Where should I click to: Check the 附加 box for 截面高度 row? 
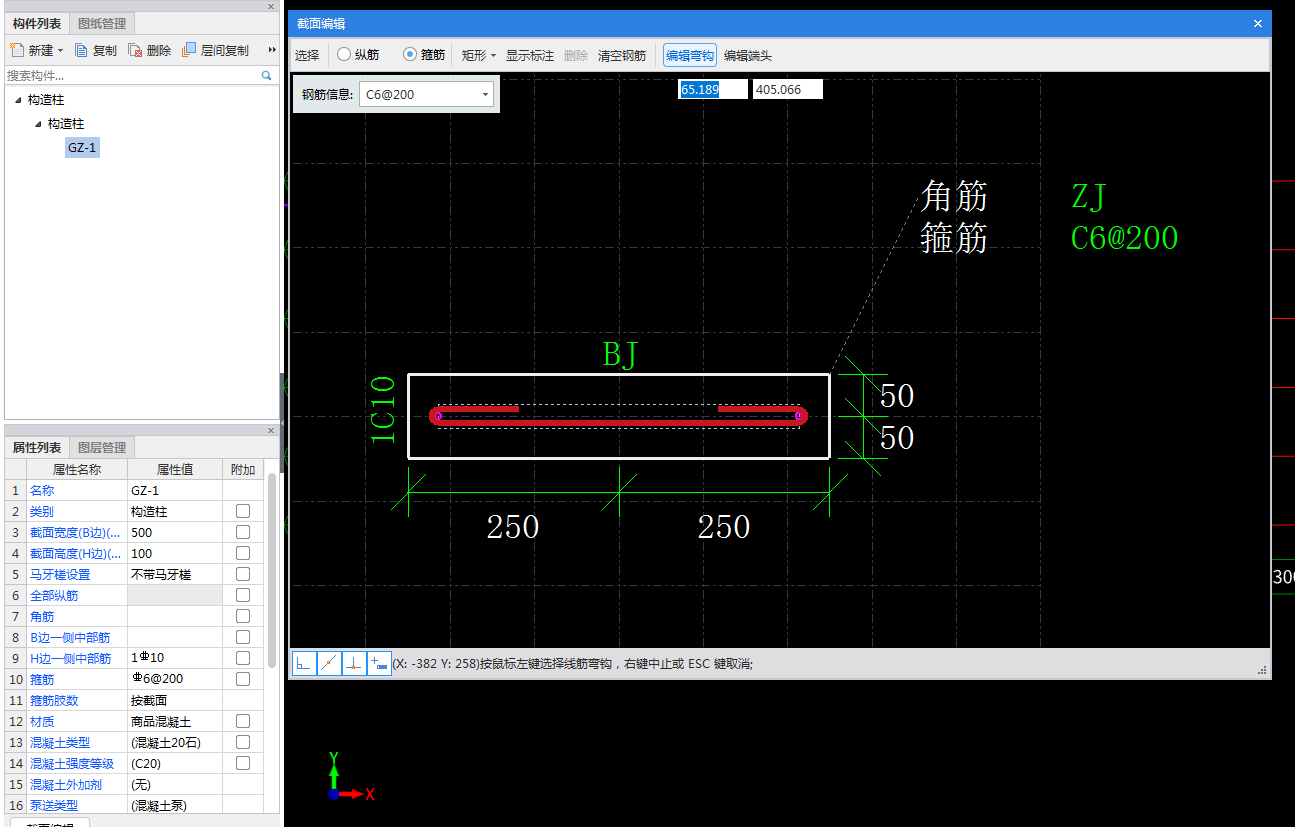point(243,553)
